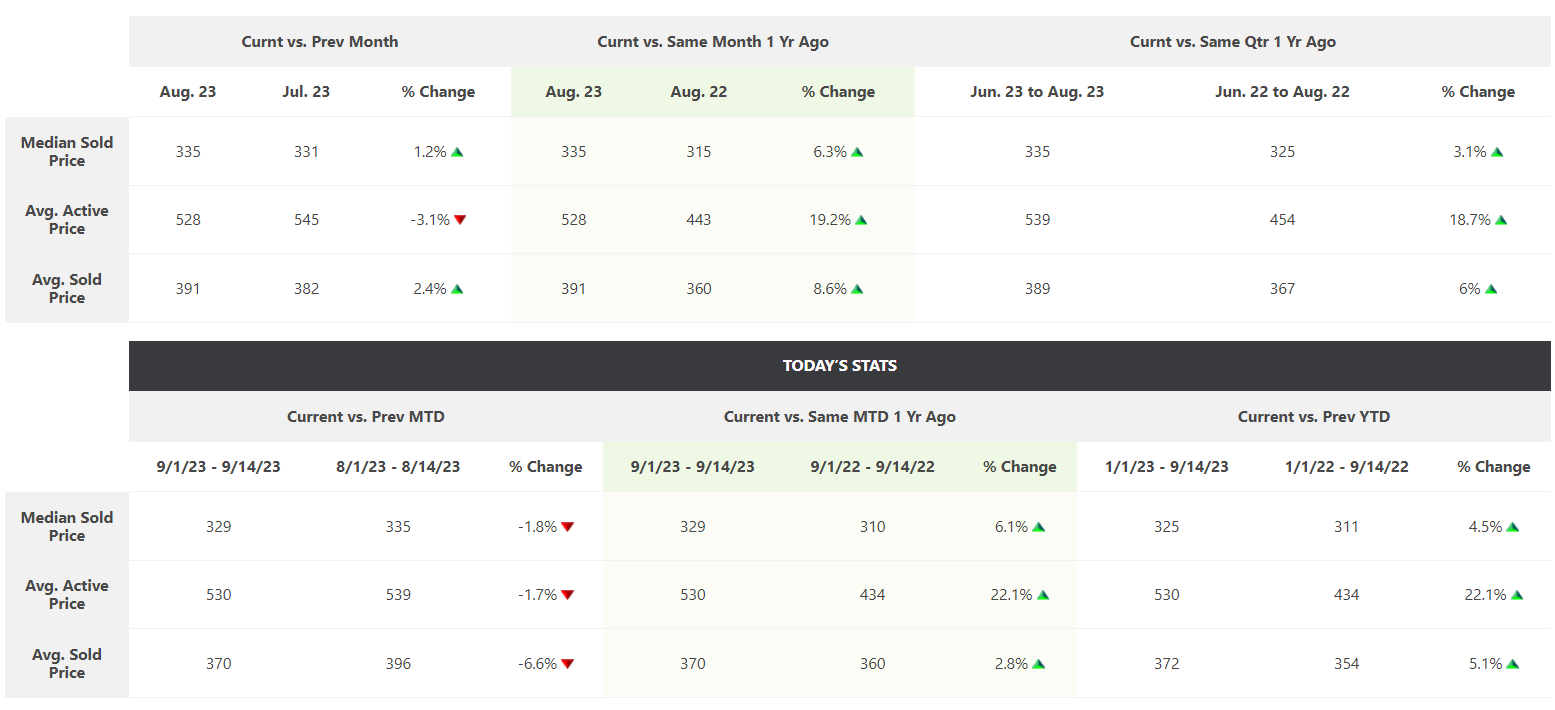The height and width of the screenshot is (710, 1555).
Task: Click the 545 value in Jul. 23 column
Action: [307, 220]
